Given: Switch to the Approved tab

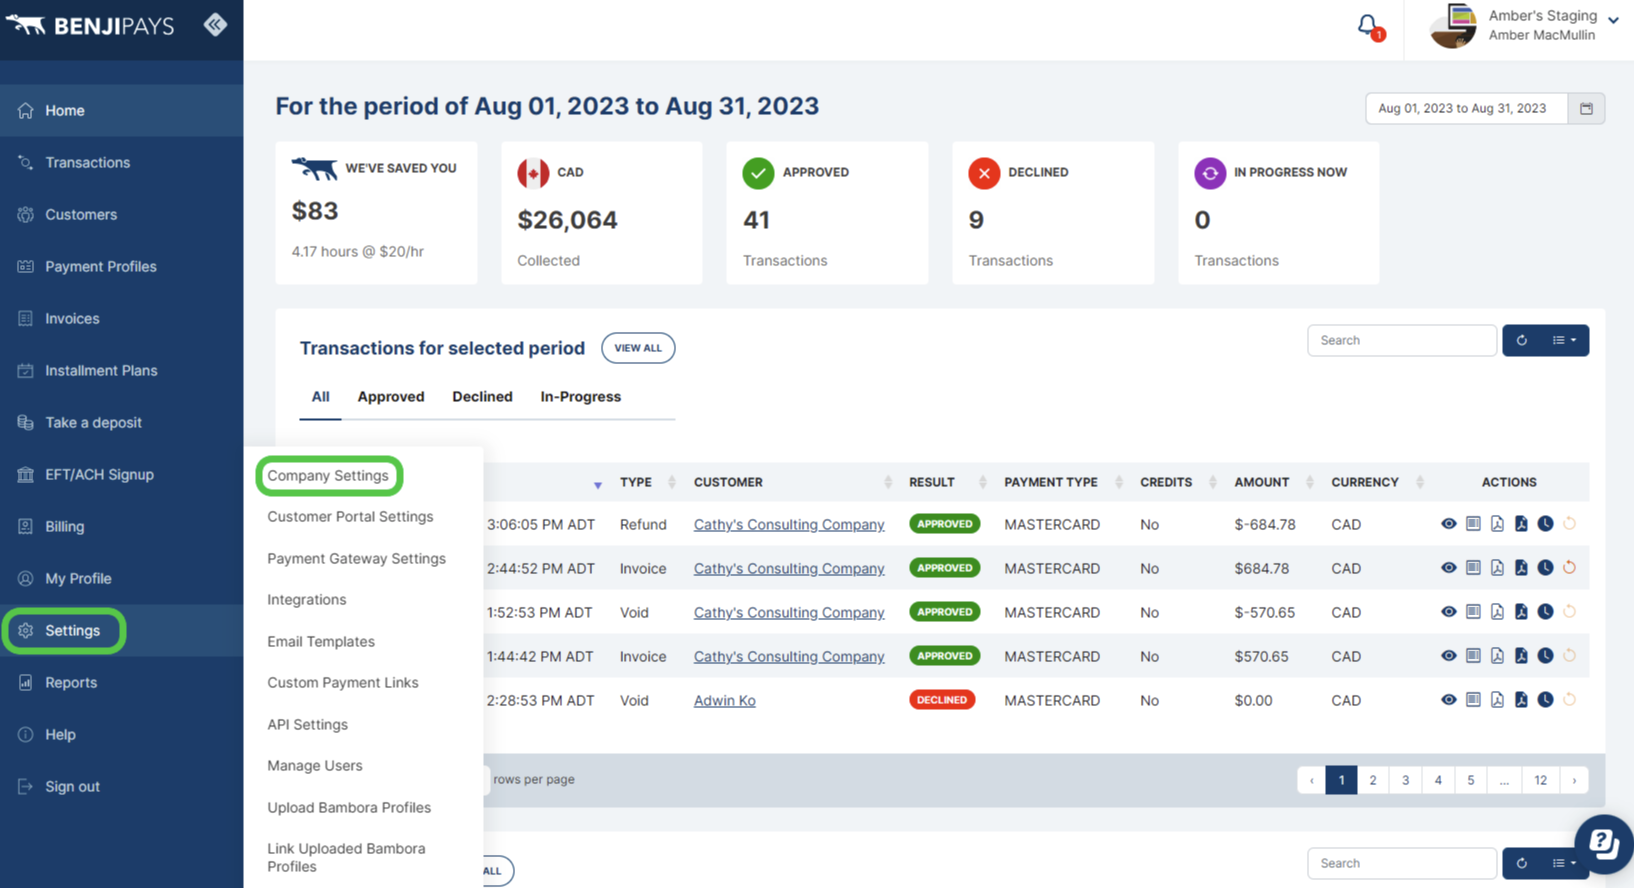Looking at the screenshot, I should click(x=391, y=397).
